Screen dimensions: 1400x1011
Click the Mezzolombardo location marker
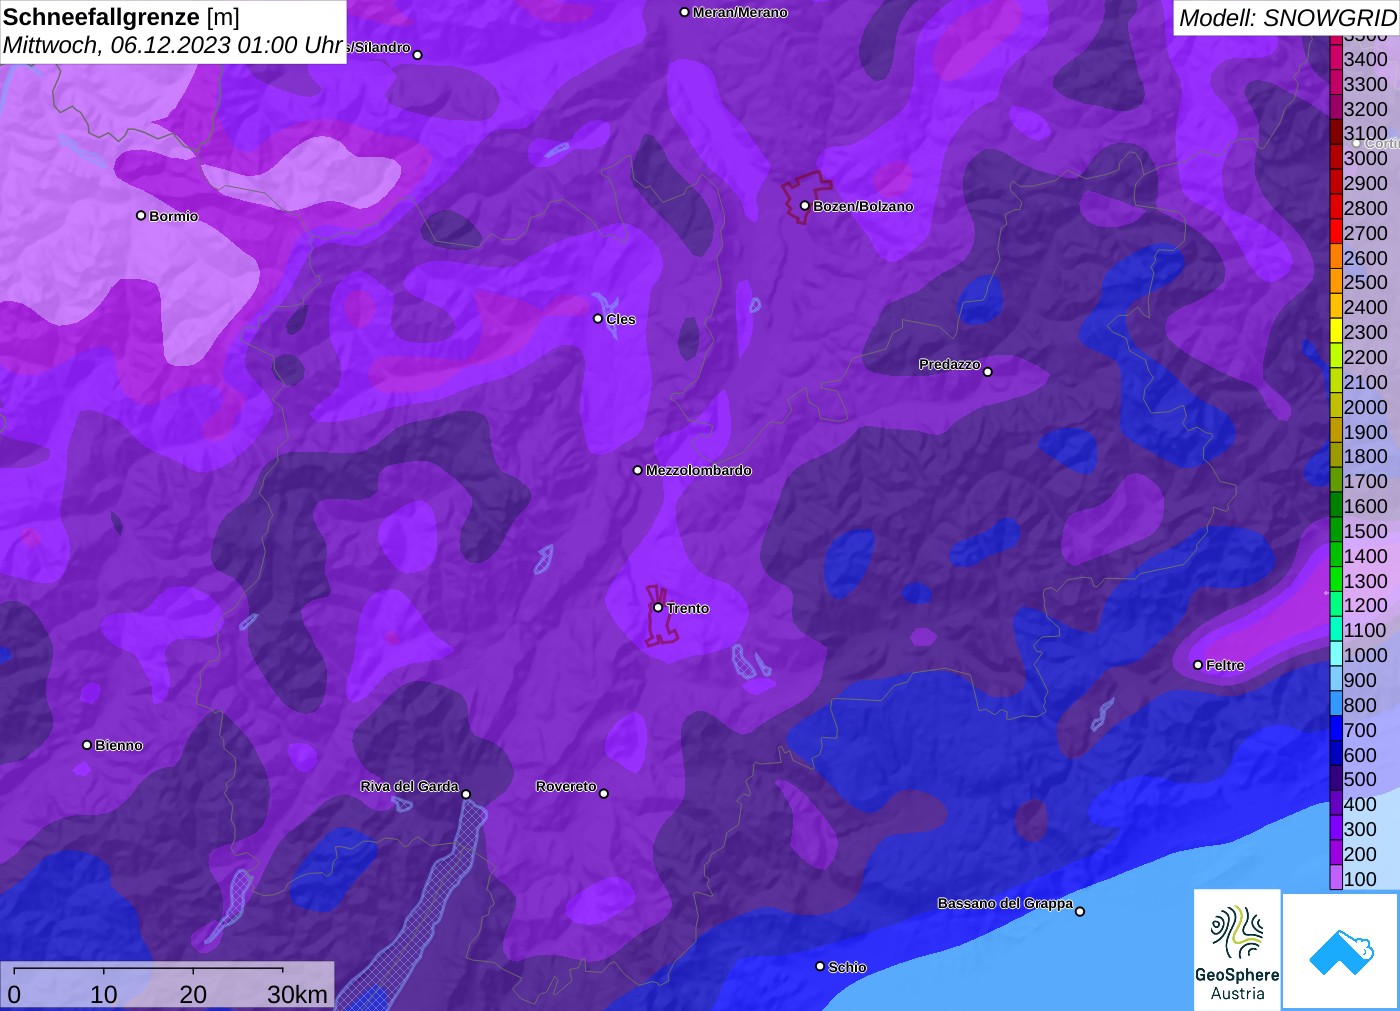(638, 469)
